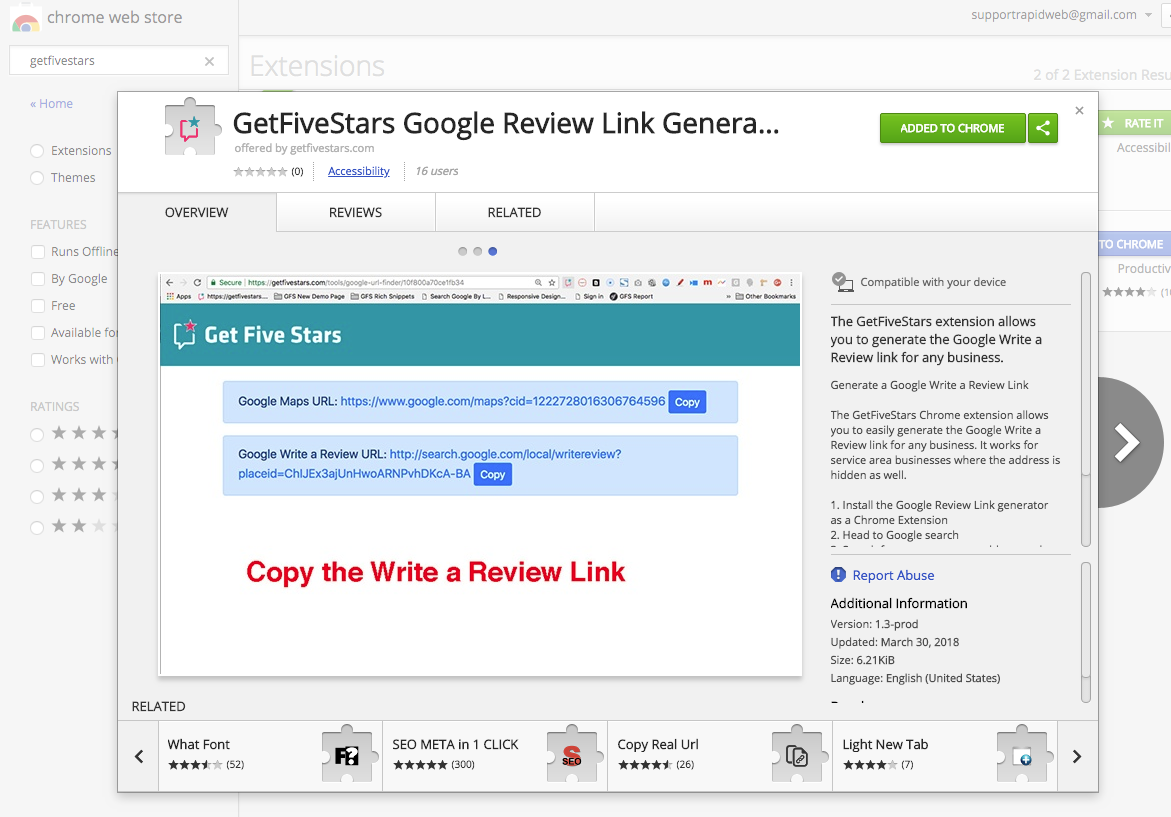Screen dimensions: 1171x817
Task: Click the Copy Real Url puzzle icon
Action: pos(798,754)
